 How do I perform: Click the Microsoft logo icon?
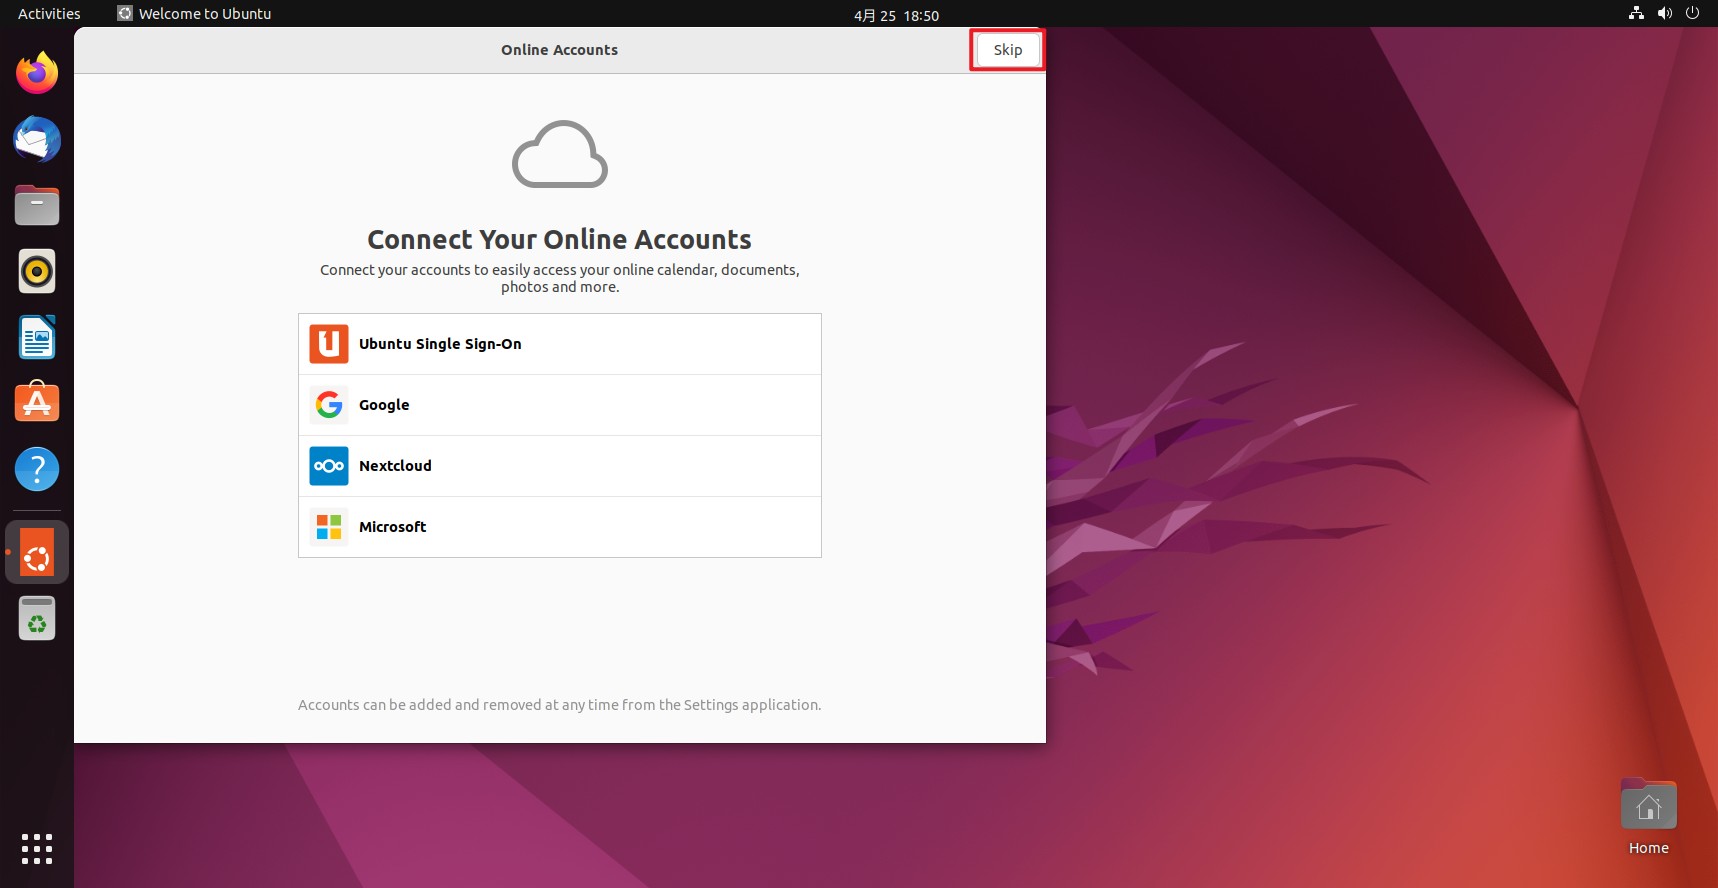(329, 527)
